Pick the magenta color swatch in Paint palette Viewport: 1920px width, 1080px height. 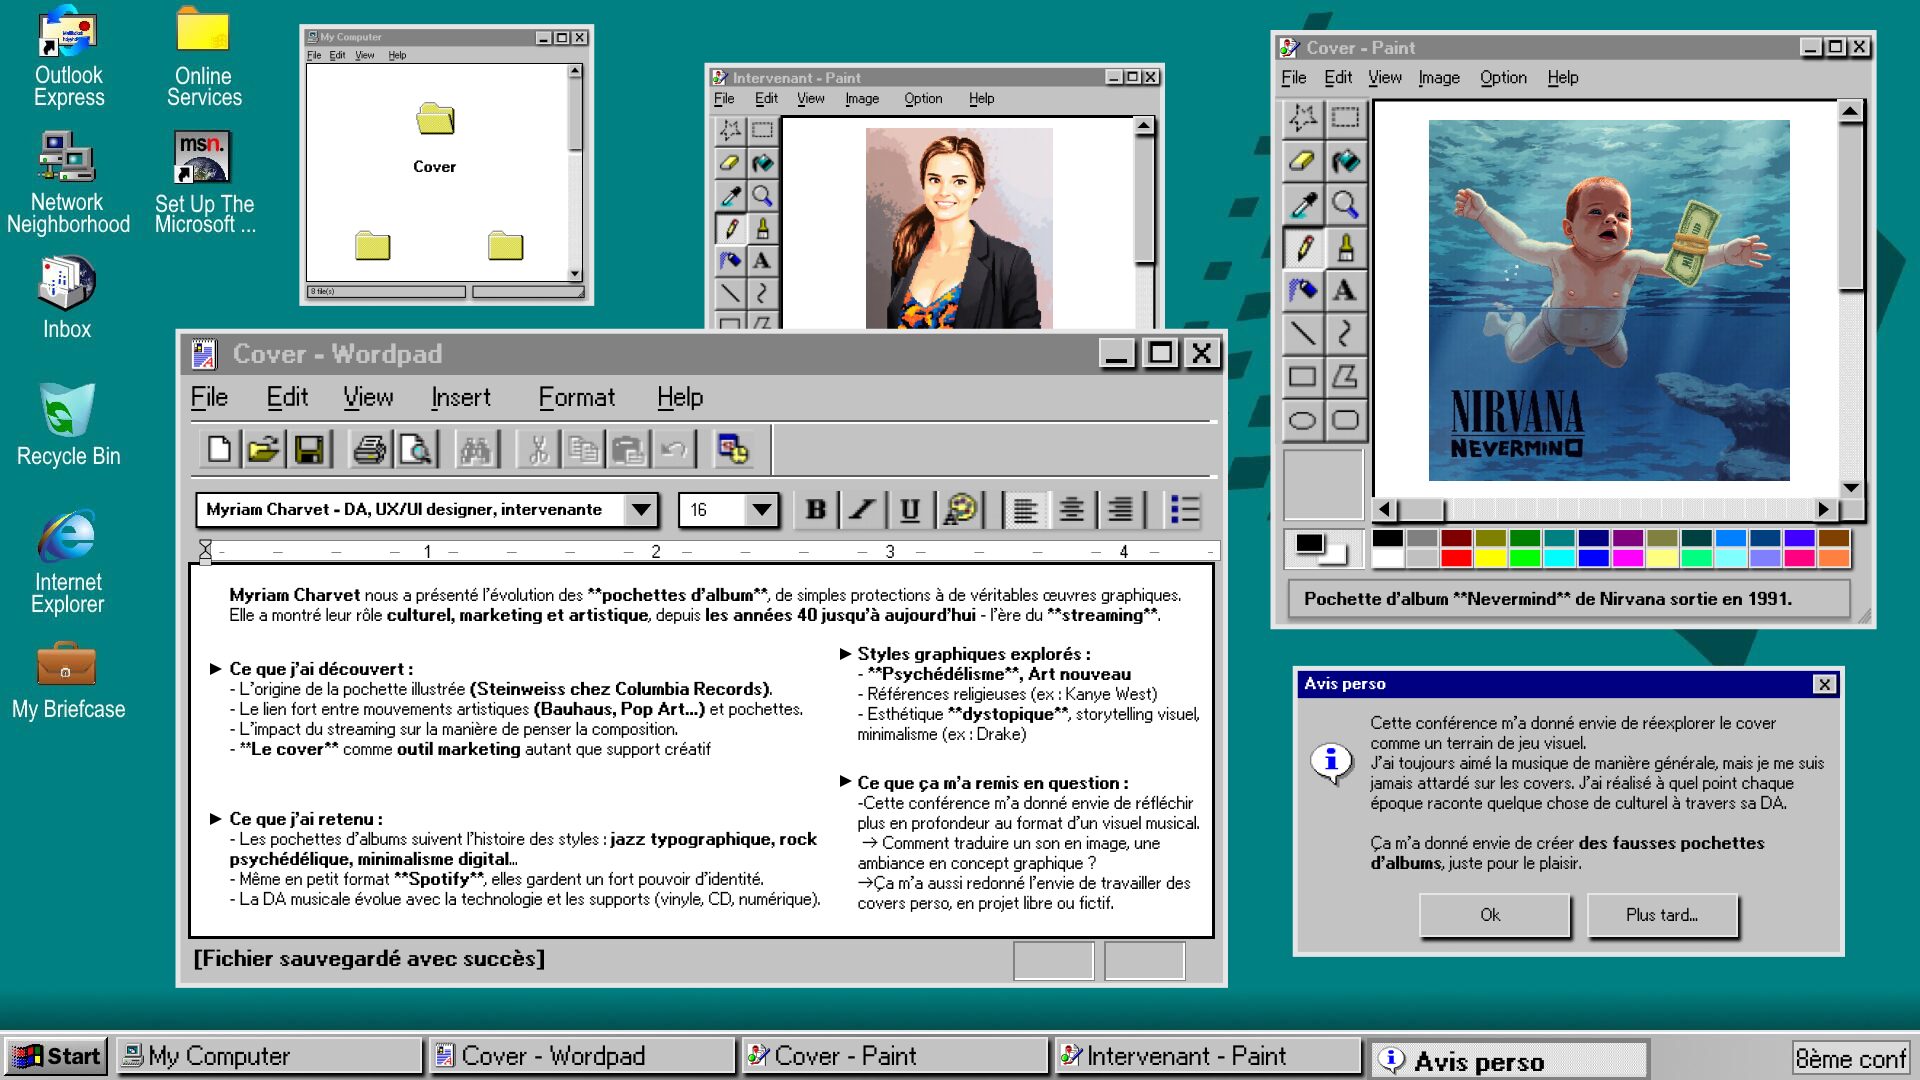pos(1627,558)
